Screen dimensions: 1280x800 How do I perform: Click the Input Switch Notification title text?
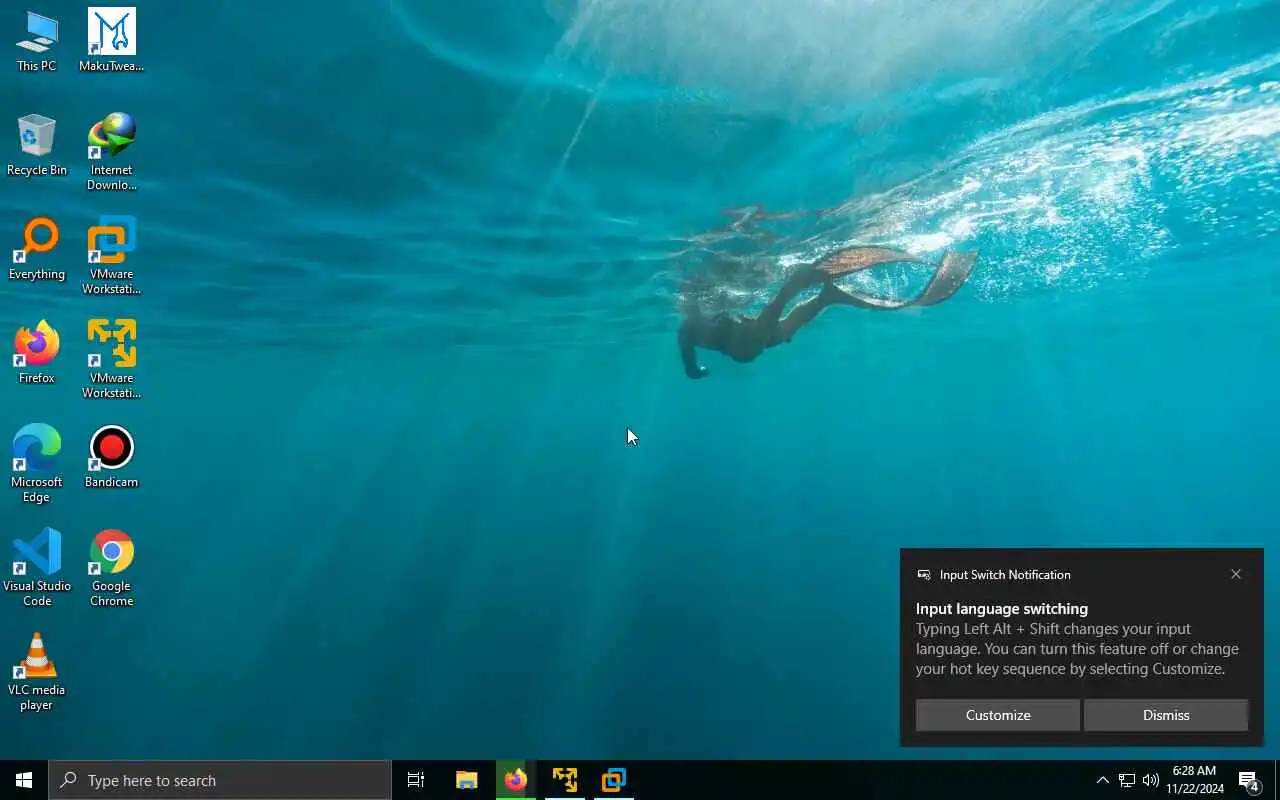pos(1005,574)
